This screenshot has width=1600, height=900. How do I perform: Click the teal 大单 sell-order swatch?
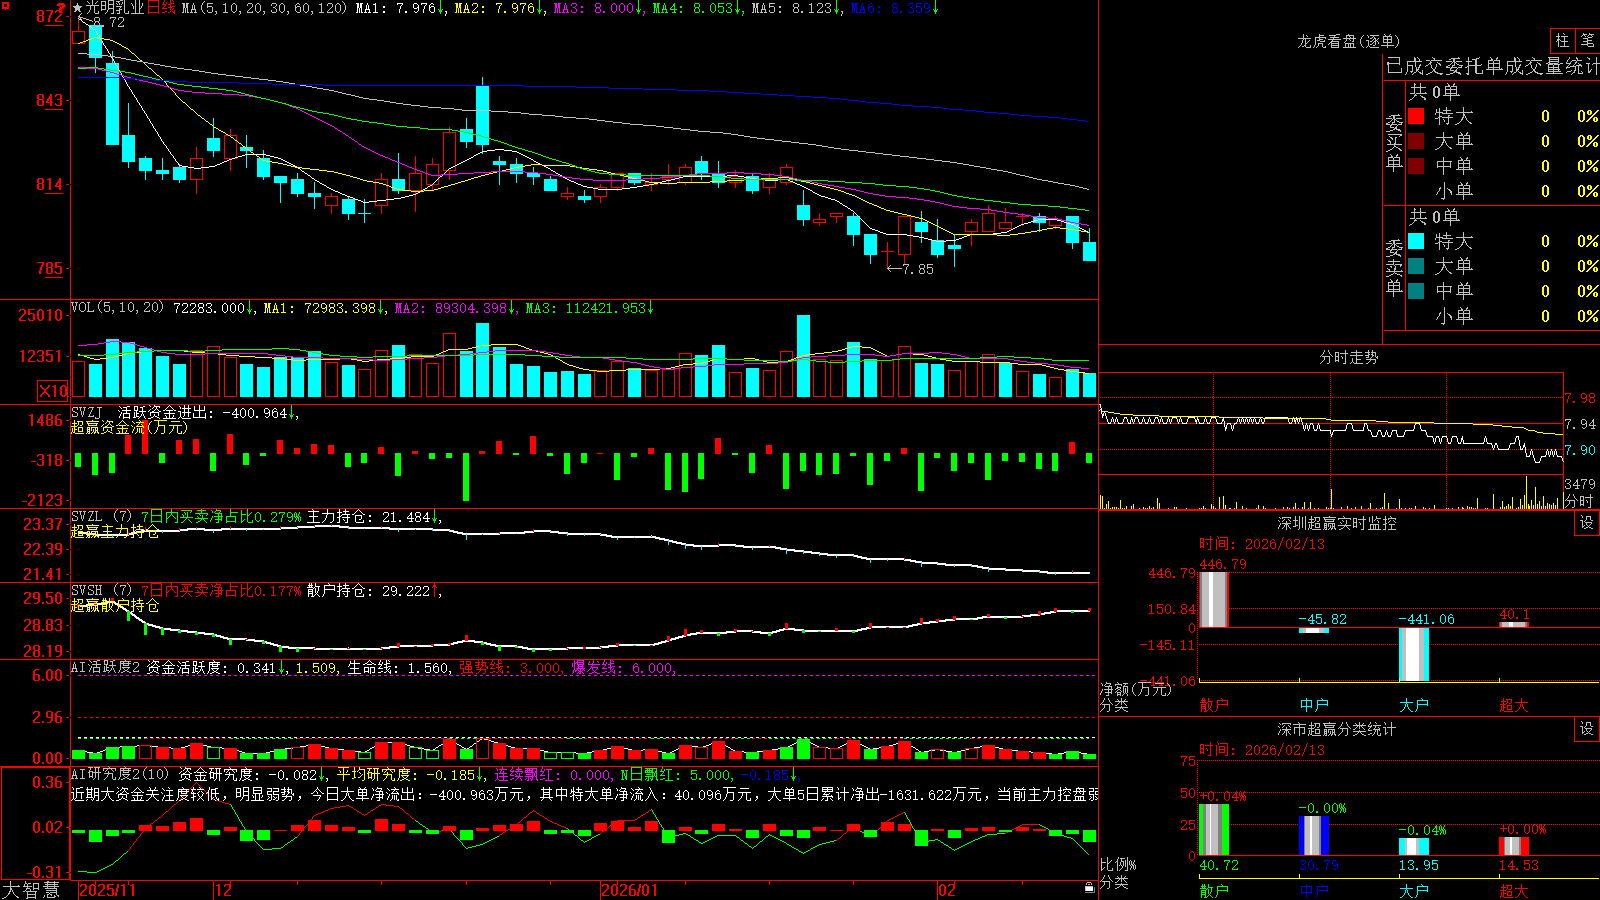(x=1416, y=266)
